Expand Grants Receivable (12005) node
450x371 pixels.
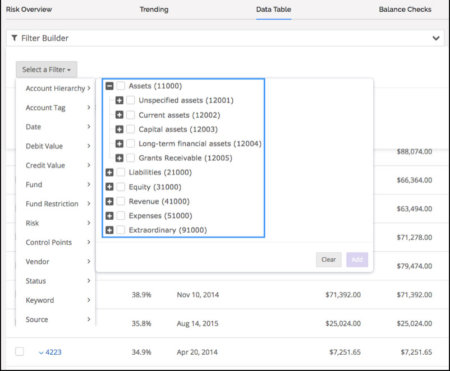click(119, 158)
